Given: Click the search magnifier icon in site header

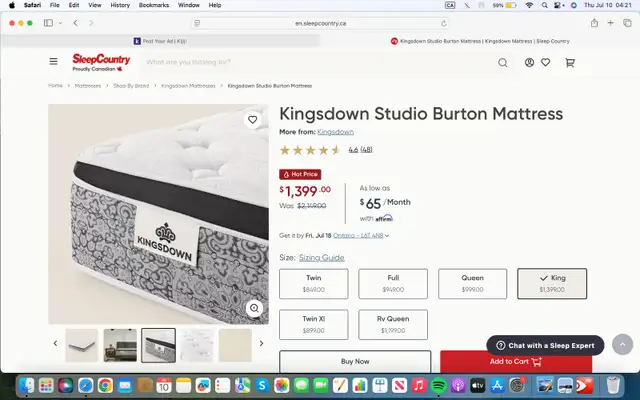Looking at the screenshot, I should coord(503,62).
